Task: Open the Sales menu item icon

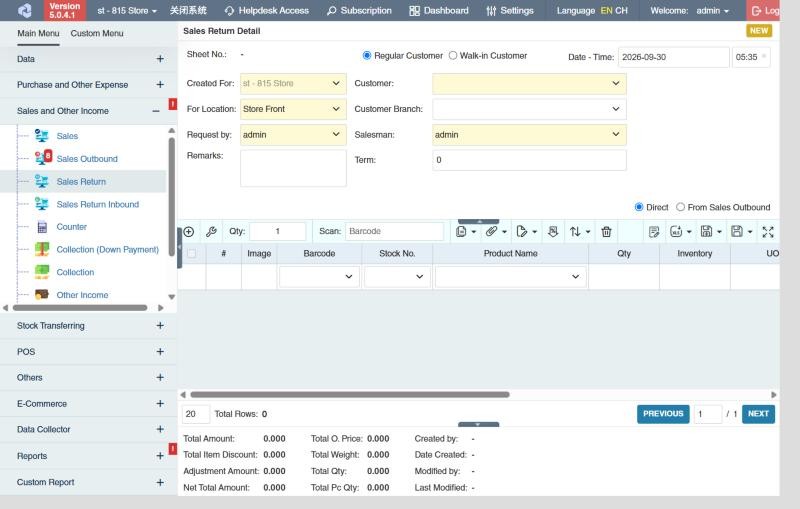Action: pyautogui.click(x=42, y=136)
